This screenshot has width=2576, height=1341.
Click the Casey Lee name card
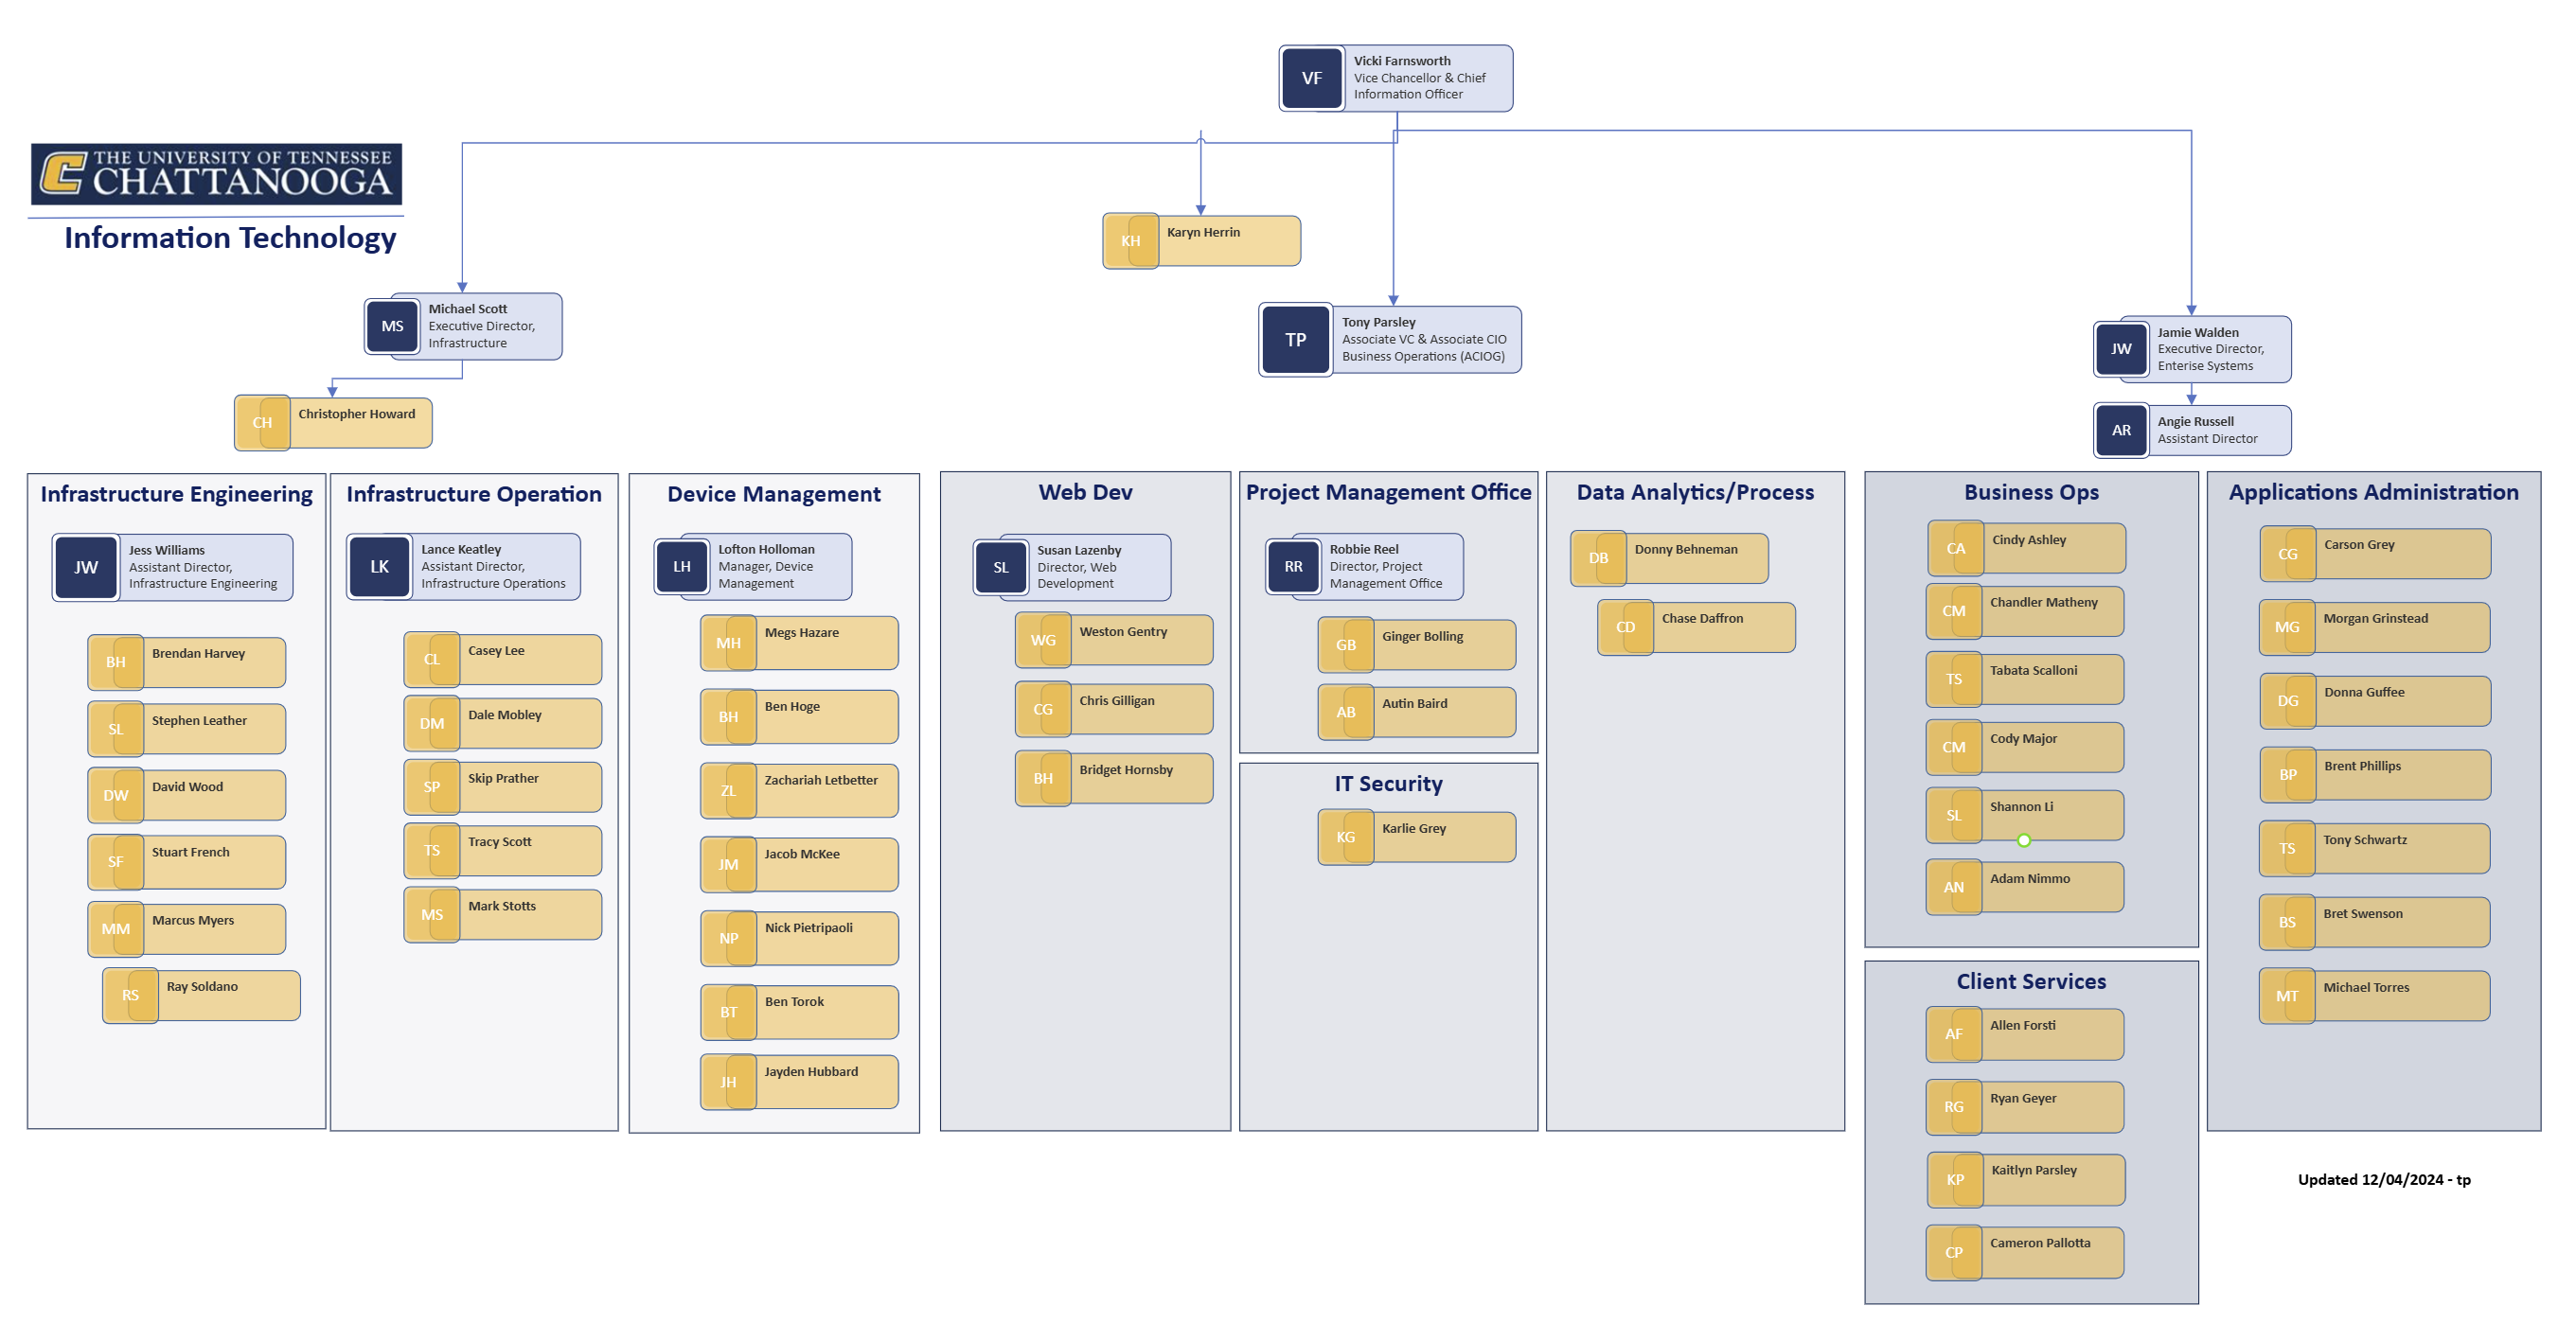coord(503,659)
